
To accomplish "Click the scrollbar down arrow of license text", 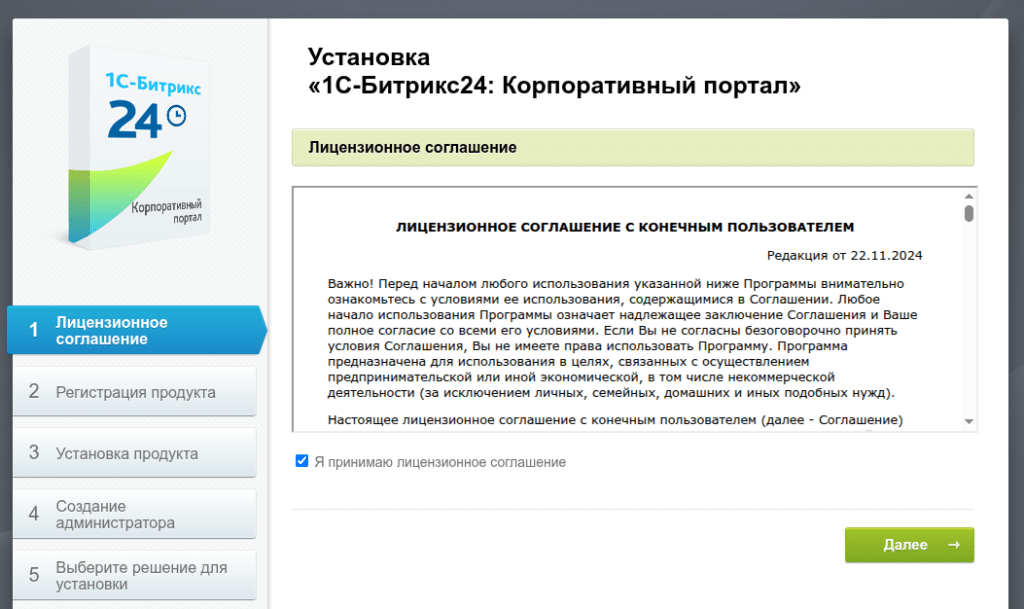I will (966, 420).
